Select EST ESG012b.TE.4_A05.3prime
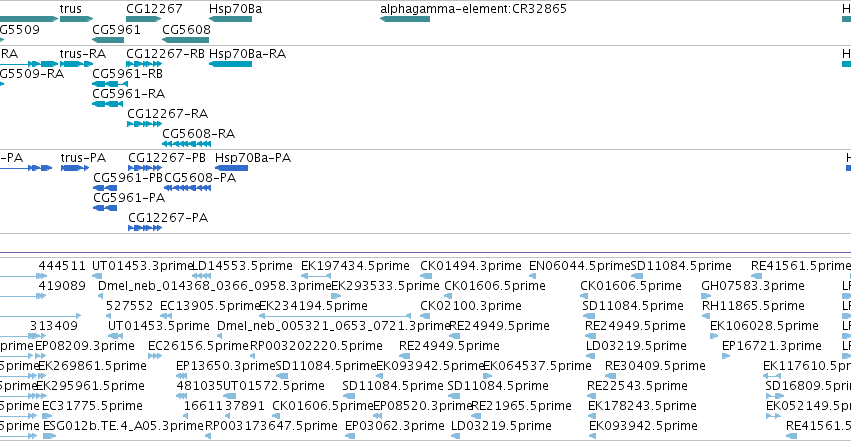Screen dimensions: 851x441 pyautogui.click(x=123, y=427)
